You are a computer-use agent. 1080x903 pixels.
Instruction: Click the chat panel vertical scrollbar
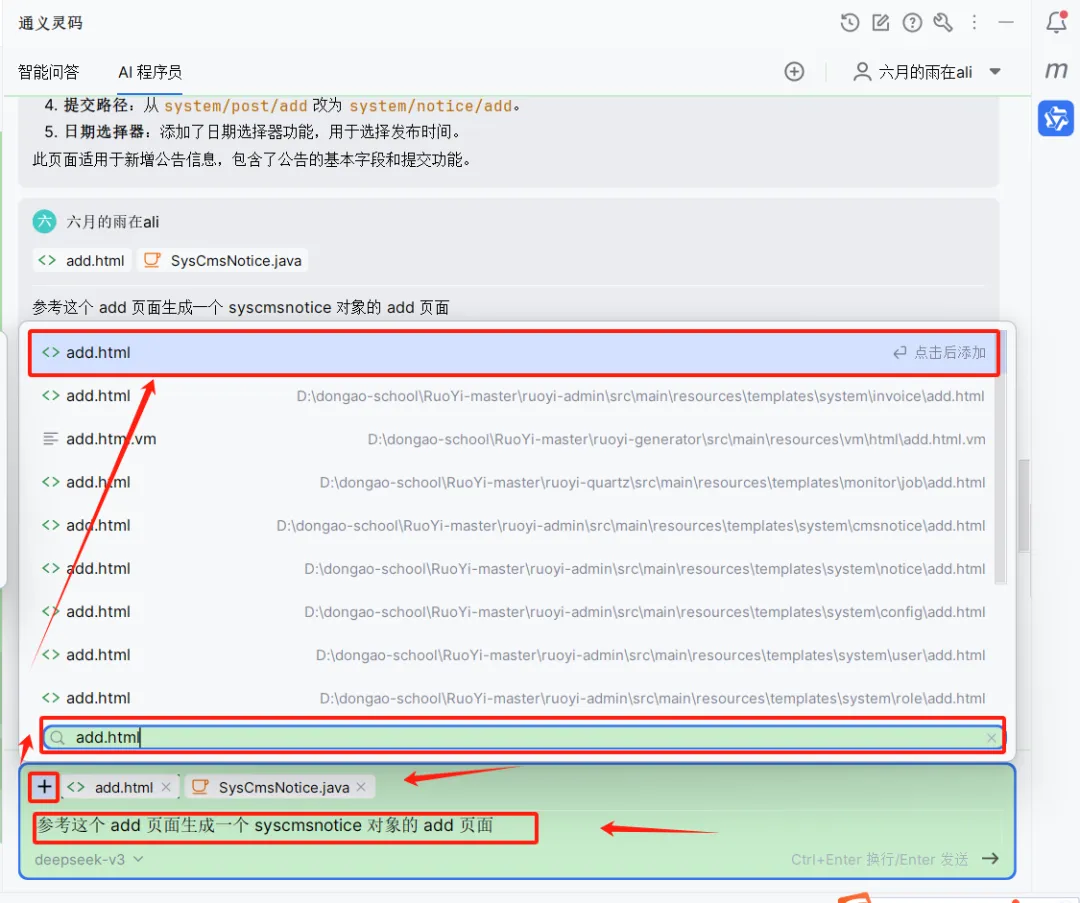coord(1024,505)
